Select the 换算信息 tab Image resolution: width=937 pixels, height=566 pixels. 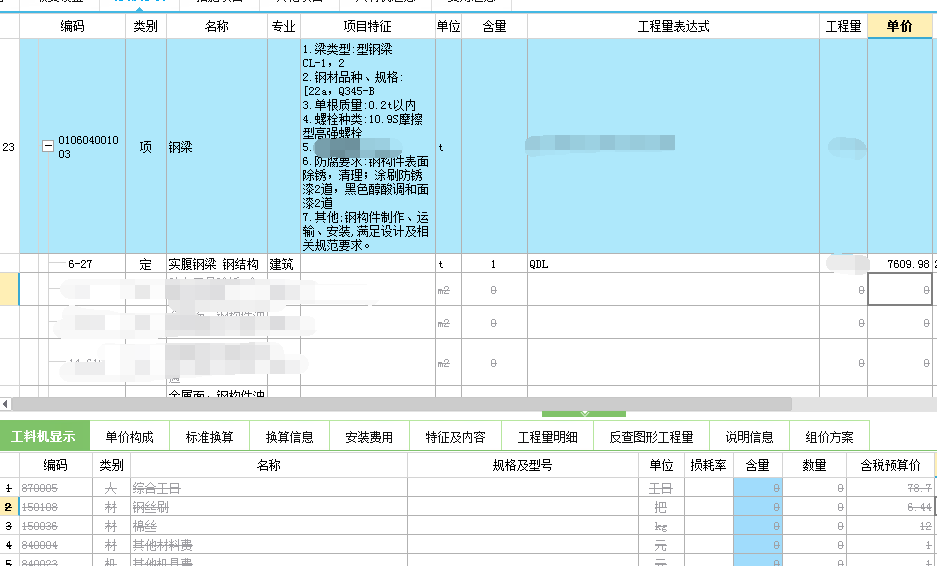[x=289, y=437]
